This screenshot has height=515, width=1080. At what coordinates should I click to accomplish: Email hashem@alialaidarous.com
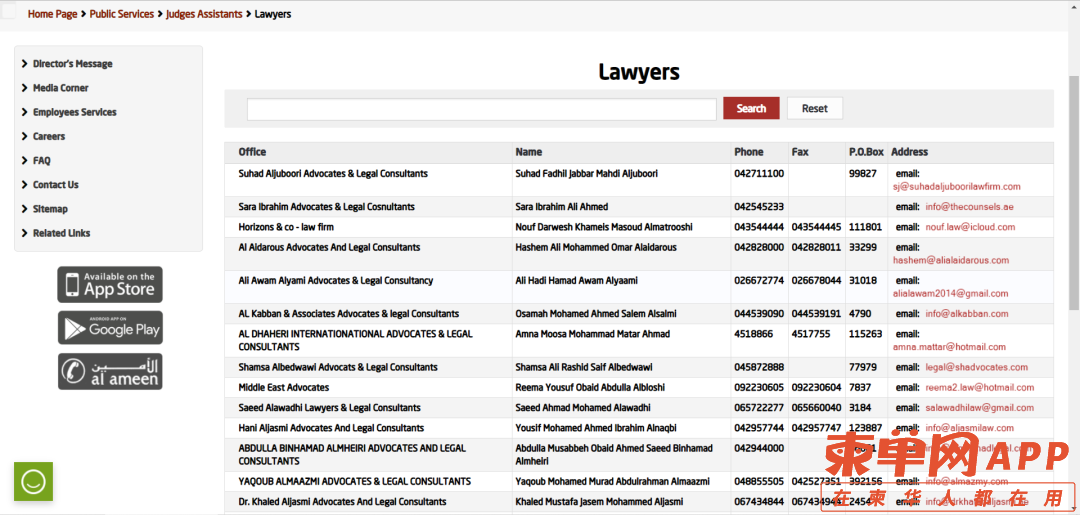951,260
